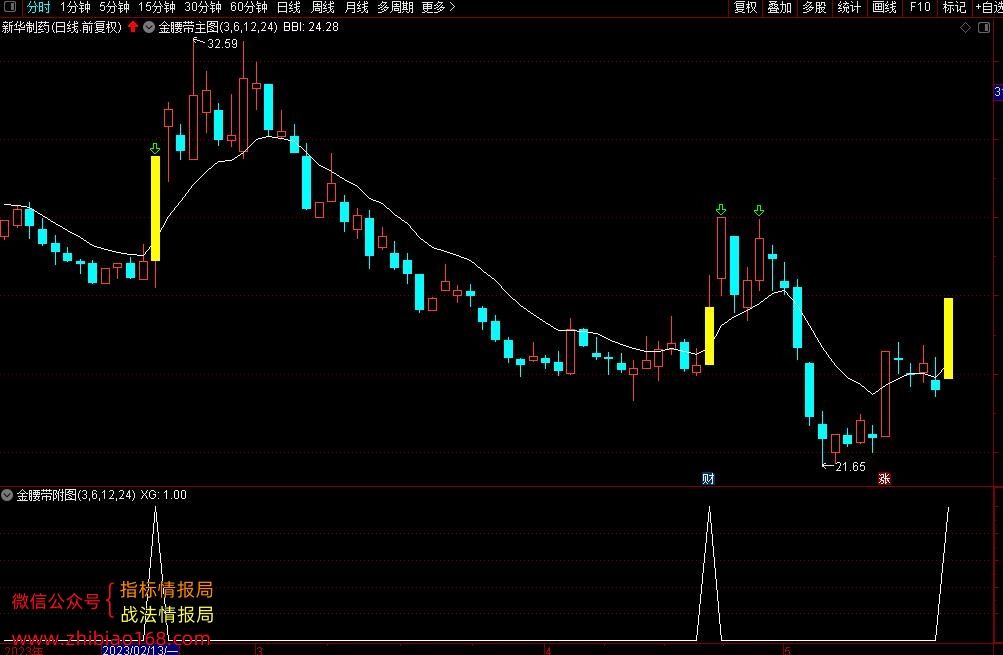The image size is (1003, 655).
Task: Click the 统计 statistics button
Action: pos(849,8)
